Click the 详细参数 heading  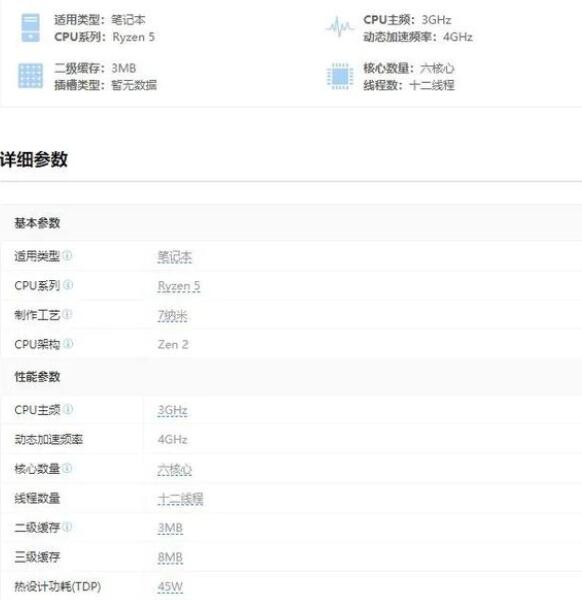tap(34, 159)
